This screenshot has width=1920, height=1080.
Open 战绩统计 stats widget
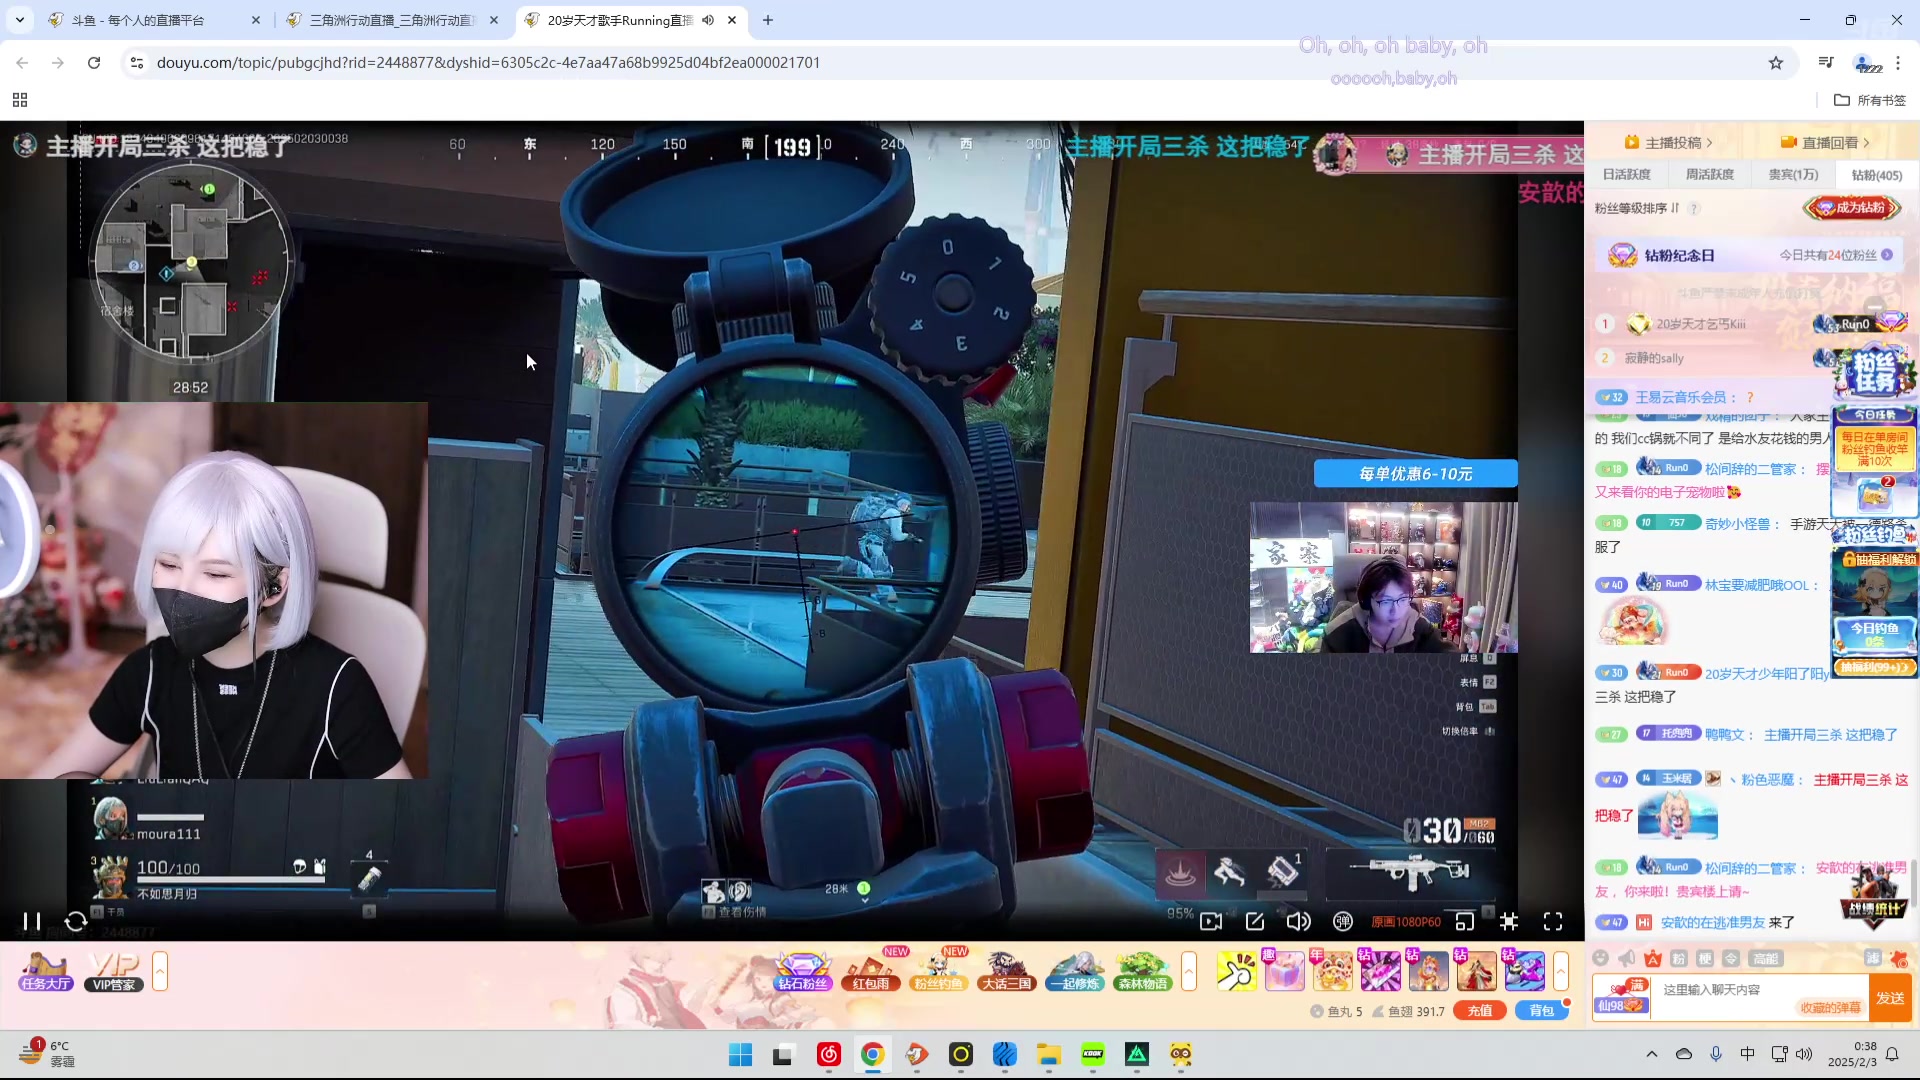[x=1874, y=898]
